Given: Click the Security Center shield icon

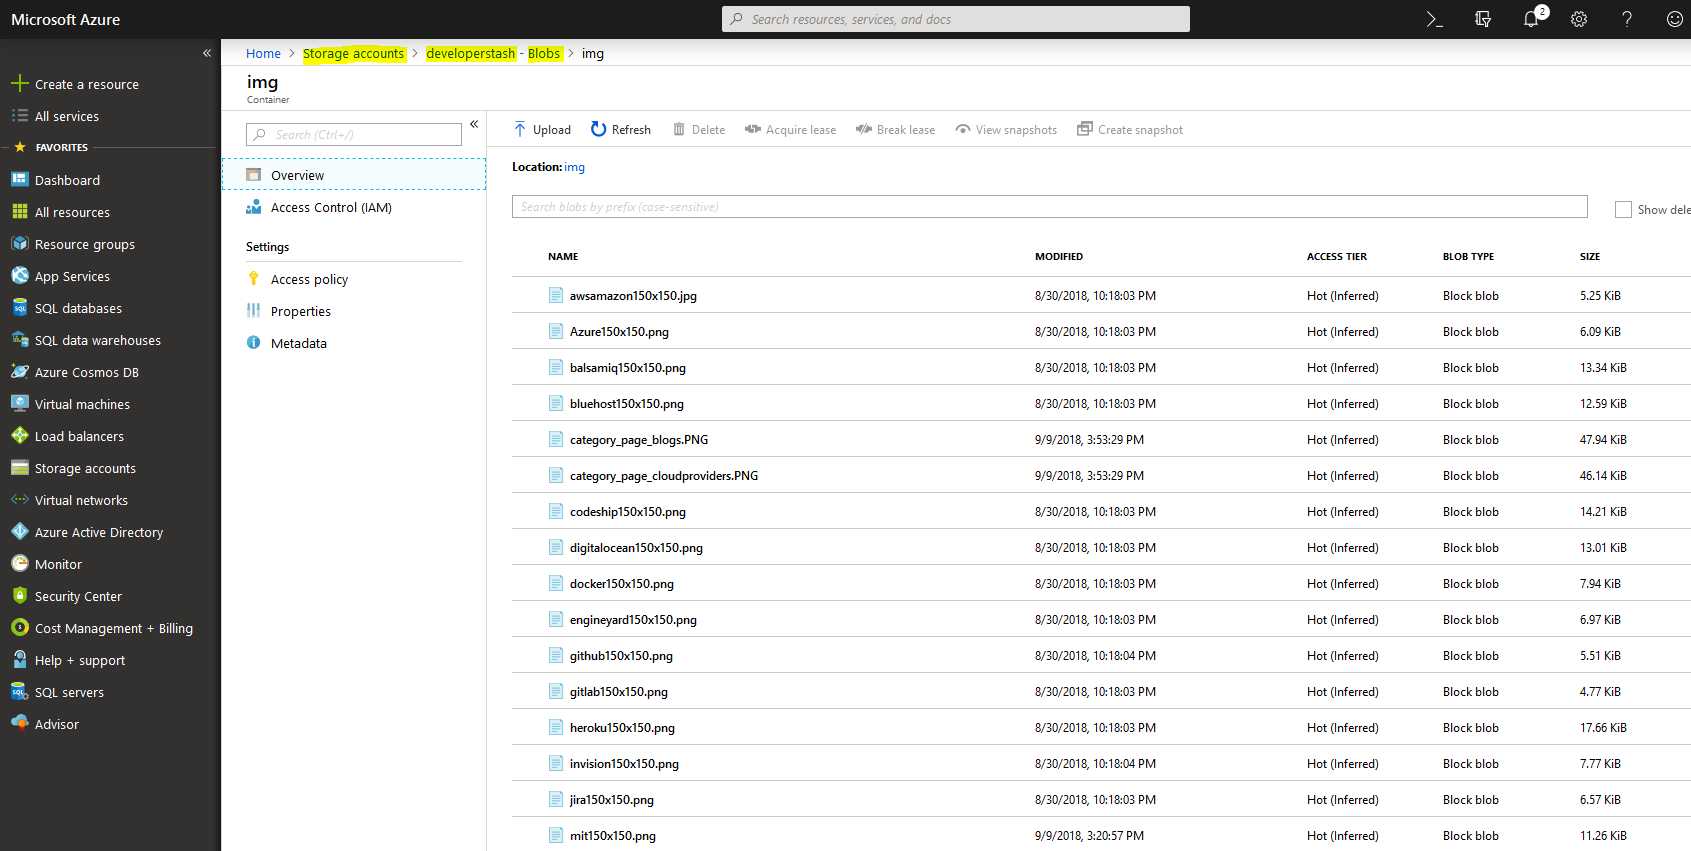Looking at the screenshot, I should (20, 596).
